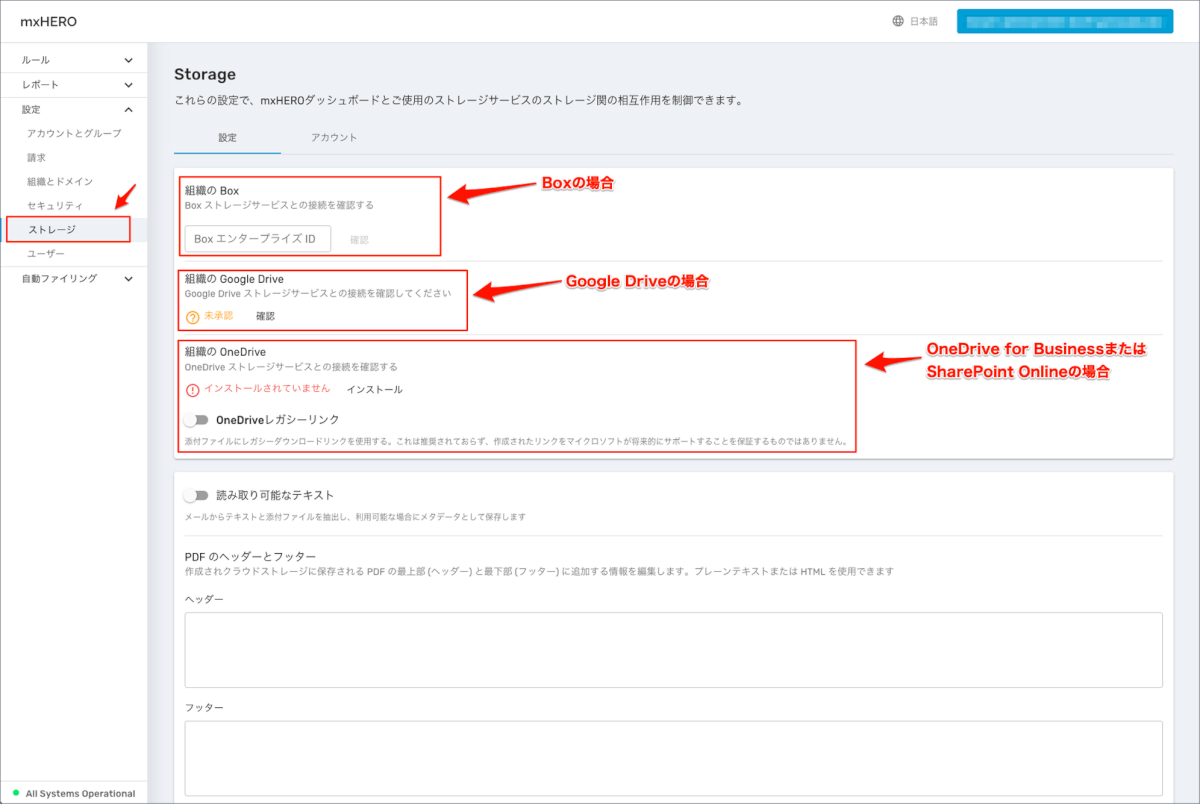Expand the 自動ファイリング sidebar section
The image size is (1200, 804).
74,279
